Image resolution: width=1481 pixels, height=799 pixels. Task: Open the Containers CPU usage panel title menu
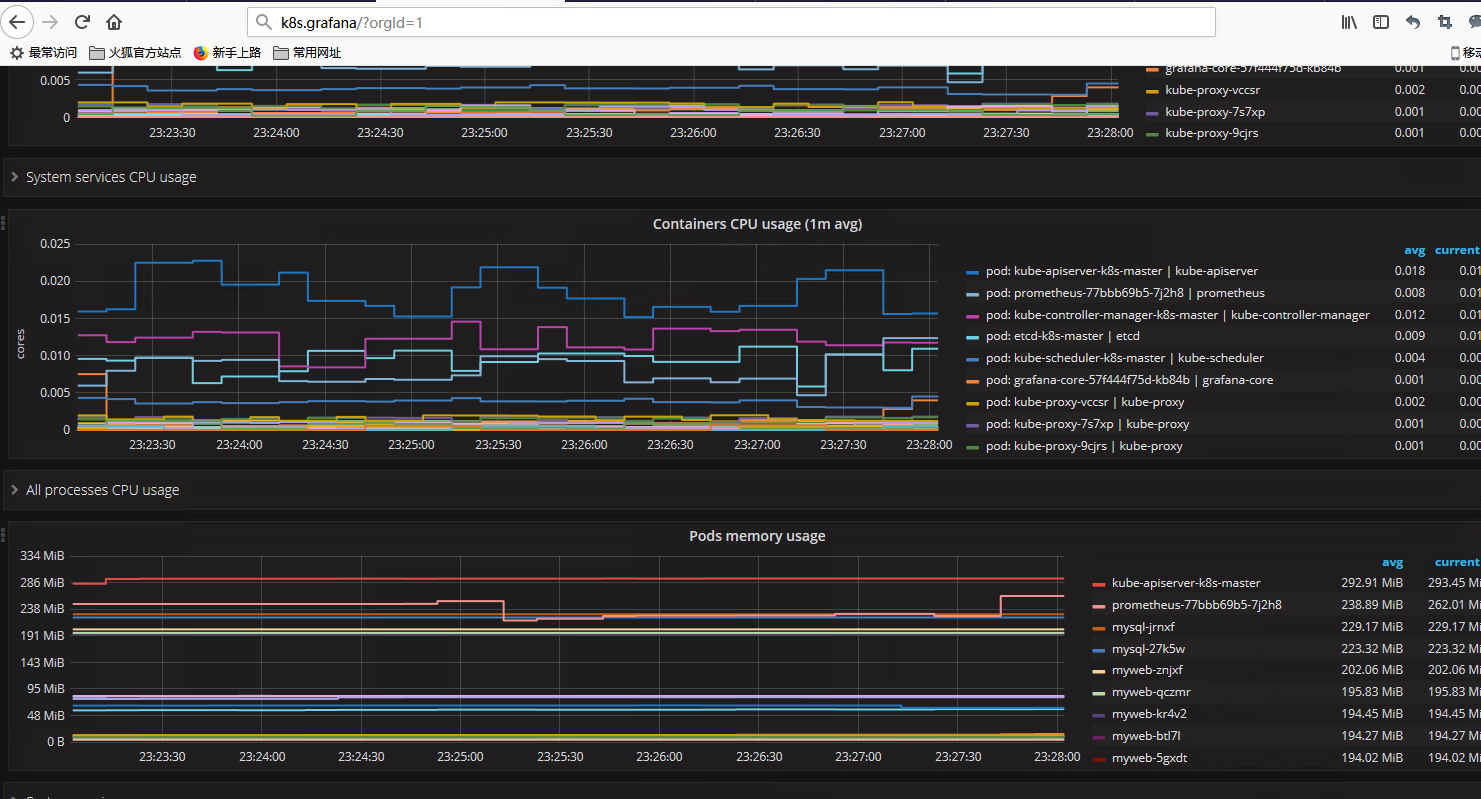point(757,224)
